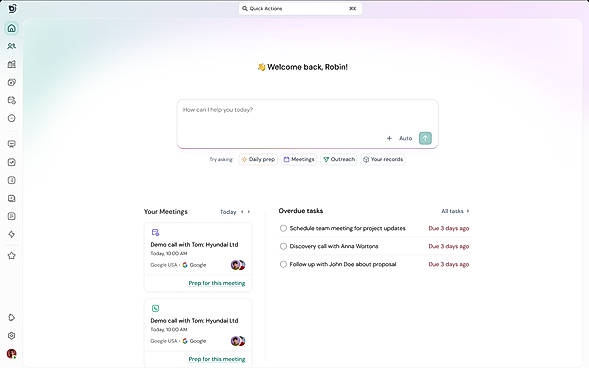
Task: Open the People contacts sidebar icon
Action: pyautogui.click(x=12, y=46)
